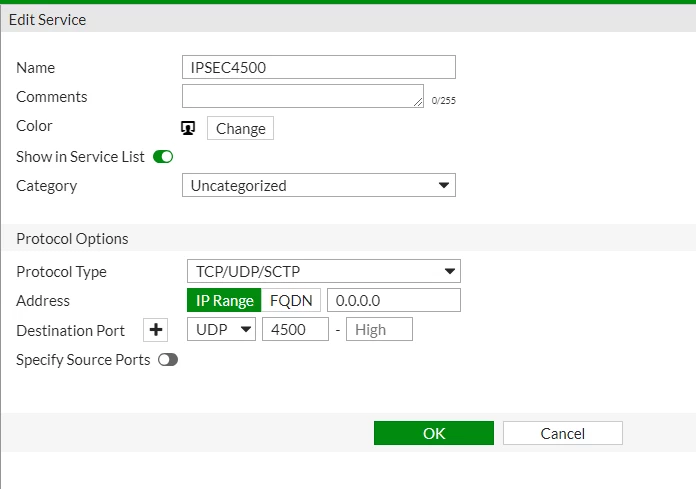Open the Protocol Type dropdown
The height and width of the screenshot is (489, 696).
(324, 271)
